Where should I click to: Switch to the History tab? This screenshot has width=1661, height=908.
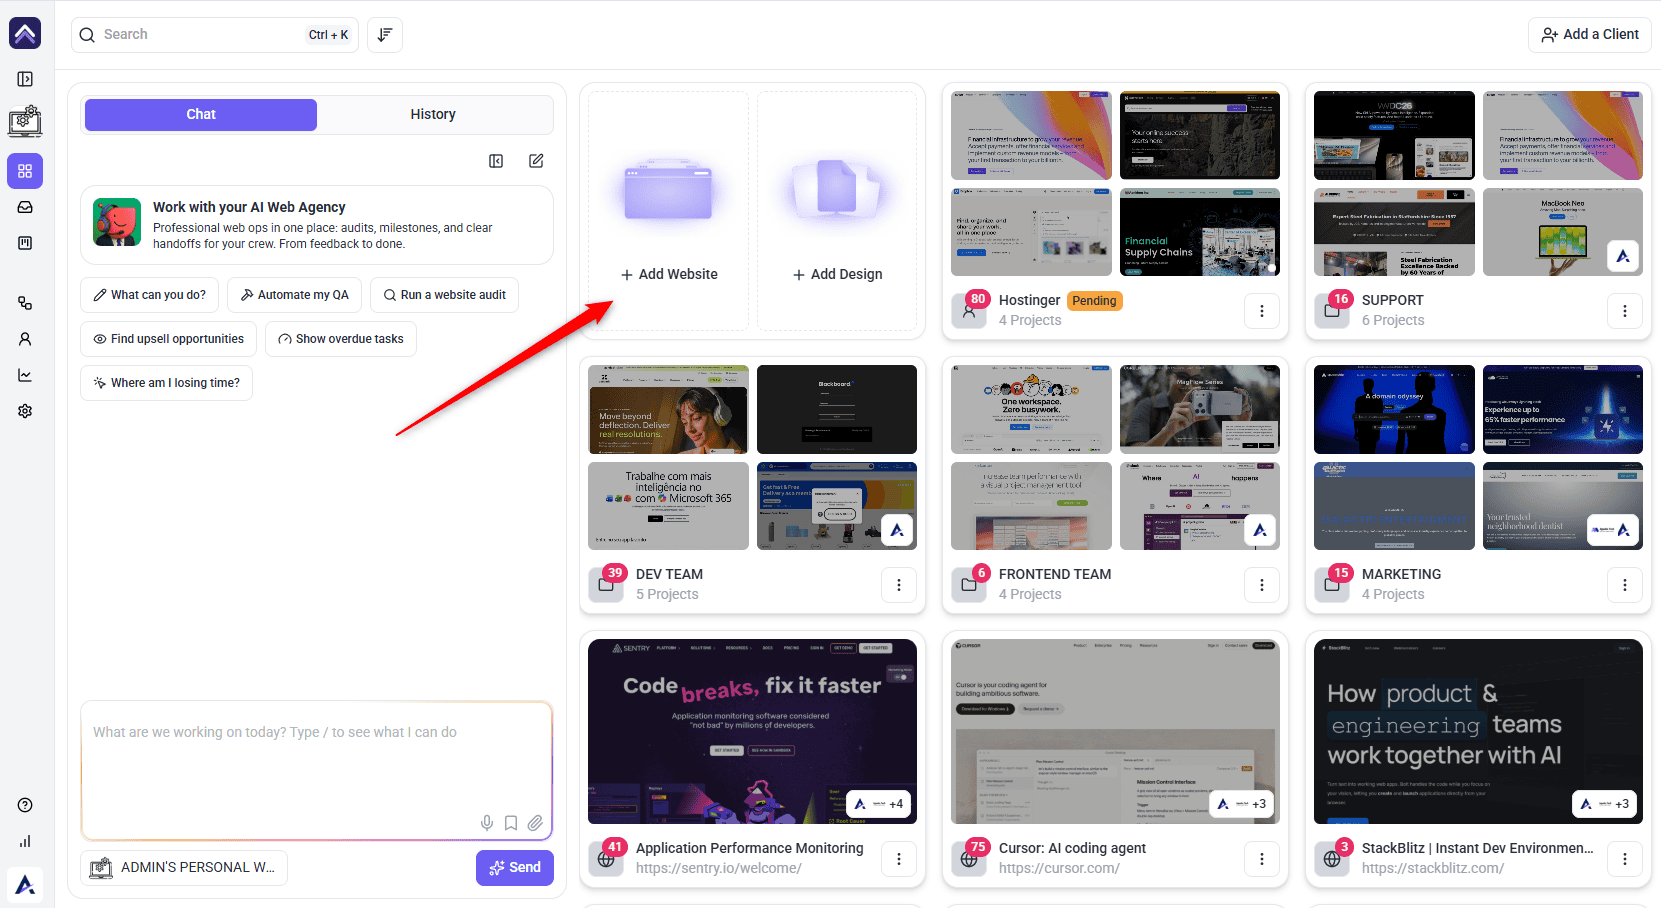tap(433, 115)
